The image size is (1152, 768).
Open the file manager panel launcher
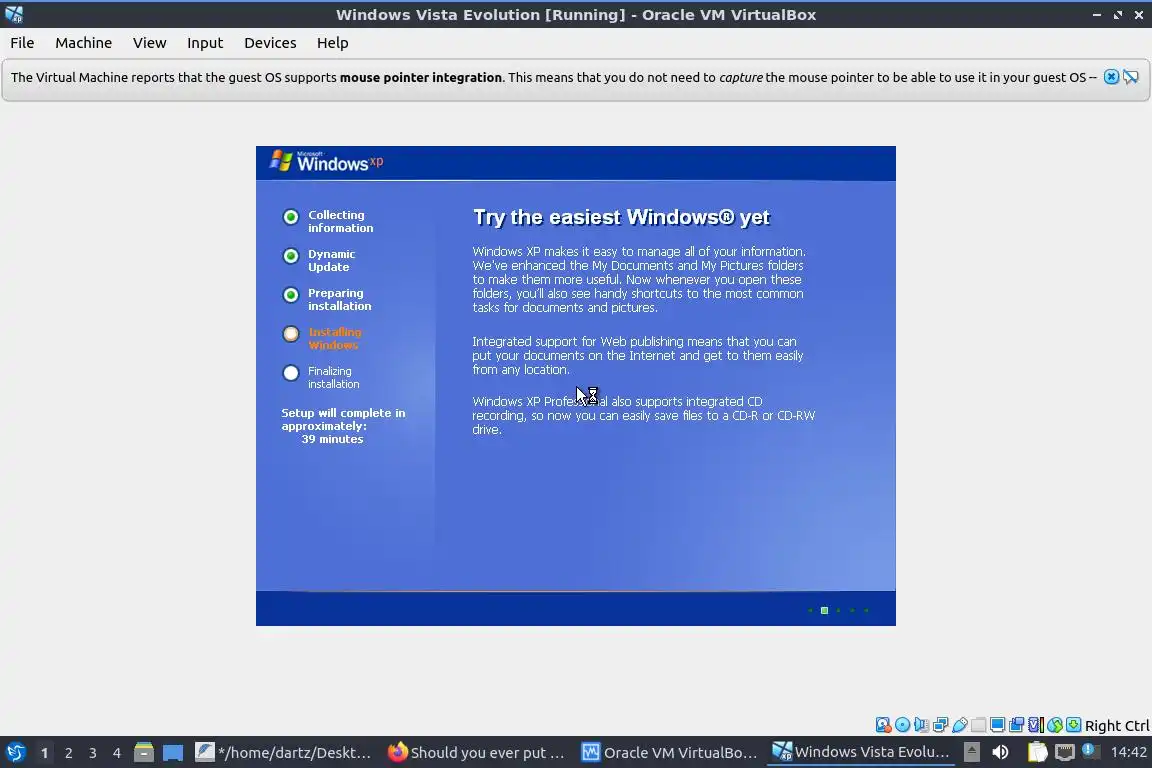(144, 752)
